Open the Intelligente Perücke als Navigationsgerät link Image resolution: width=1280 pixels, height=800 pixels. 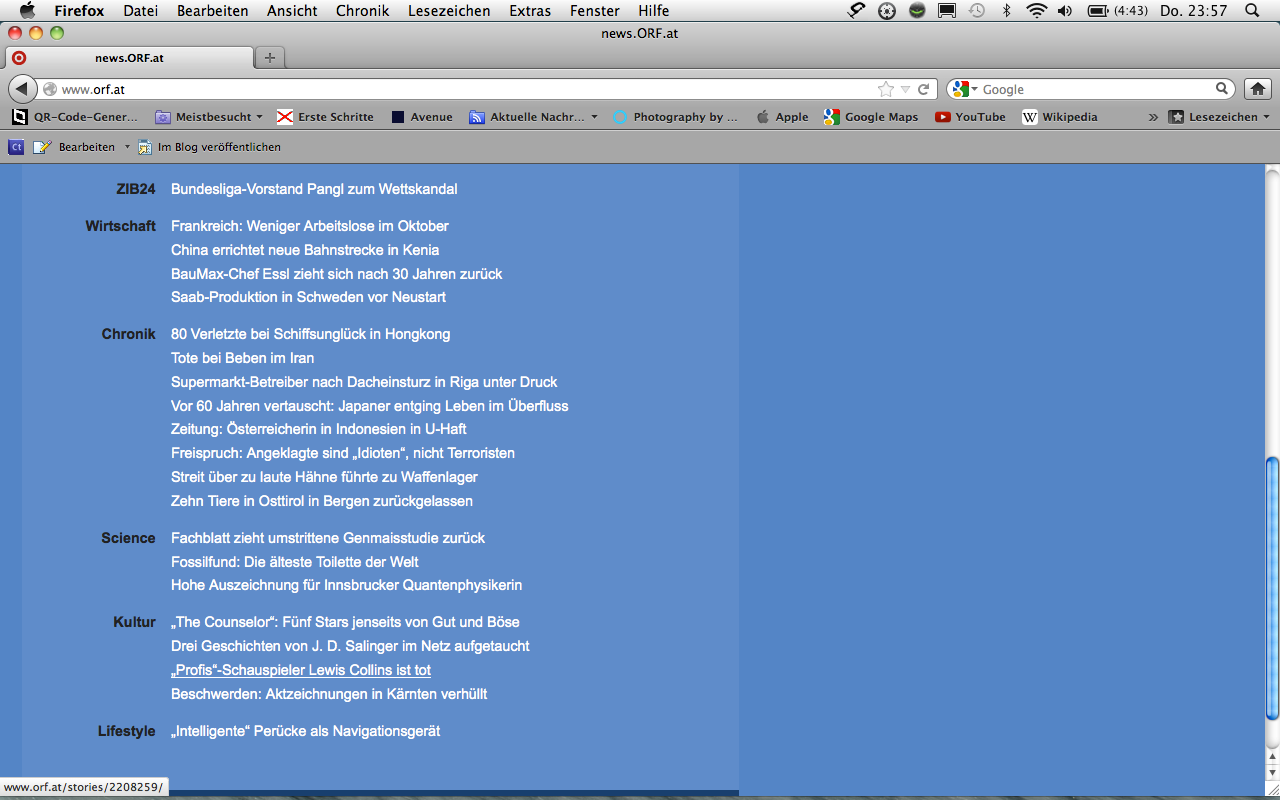coord(306,731)
